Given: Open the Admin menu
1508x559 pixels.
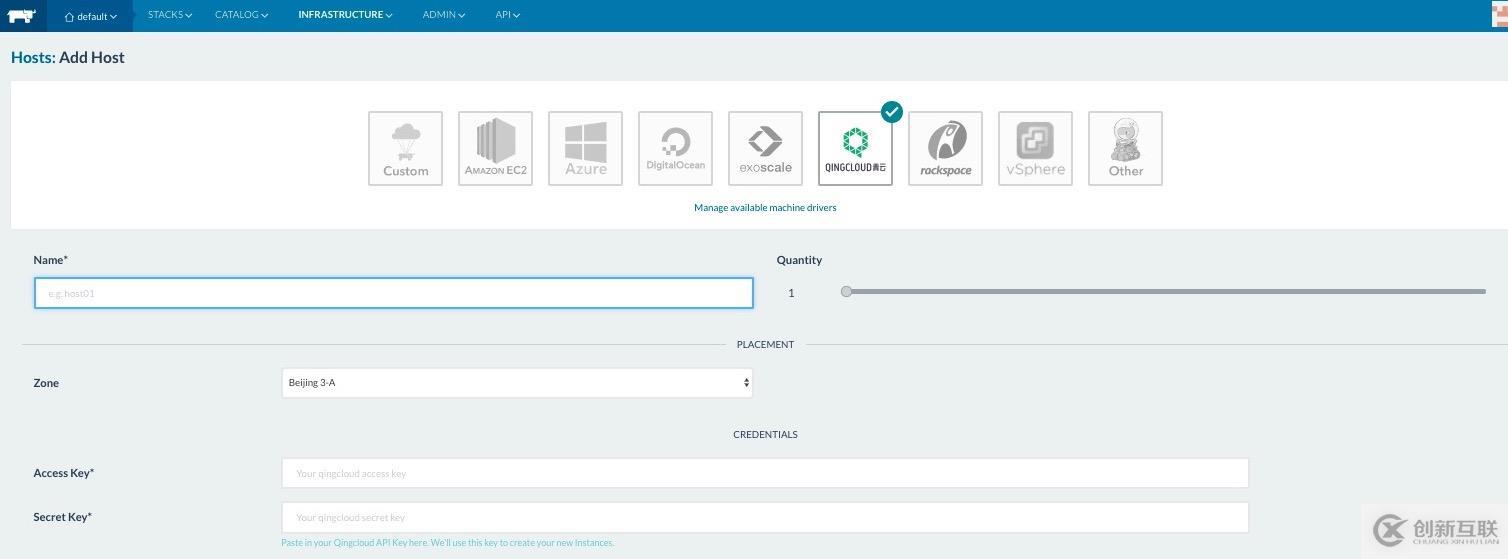Looking at the screenshot, I should (x=444, y=15).
